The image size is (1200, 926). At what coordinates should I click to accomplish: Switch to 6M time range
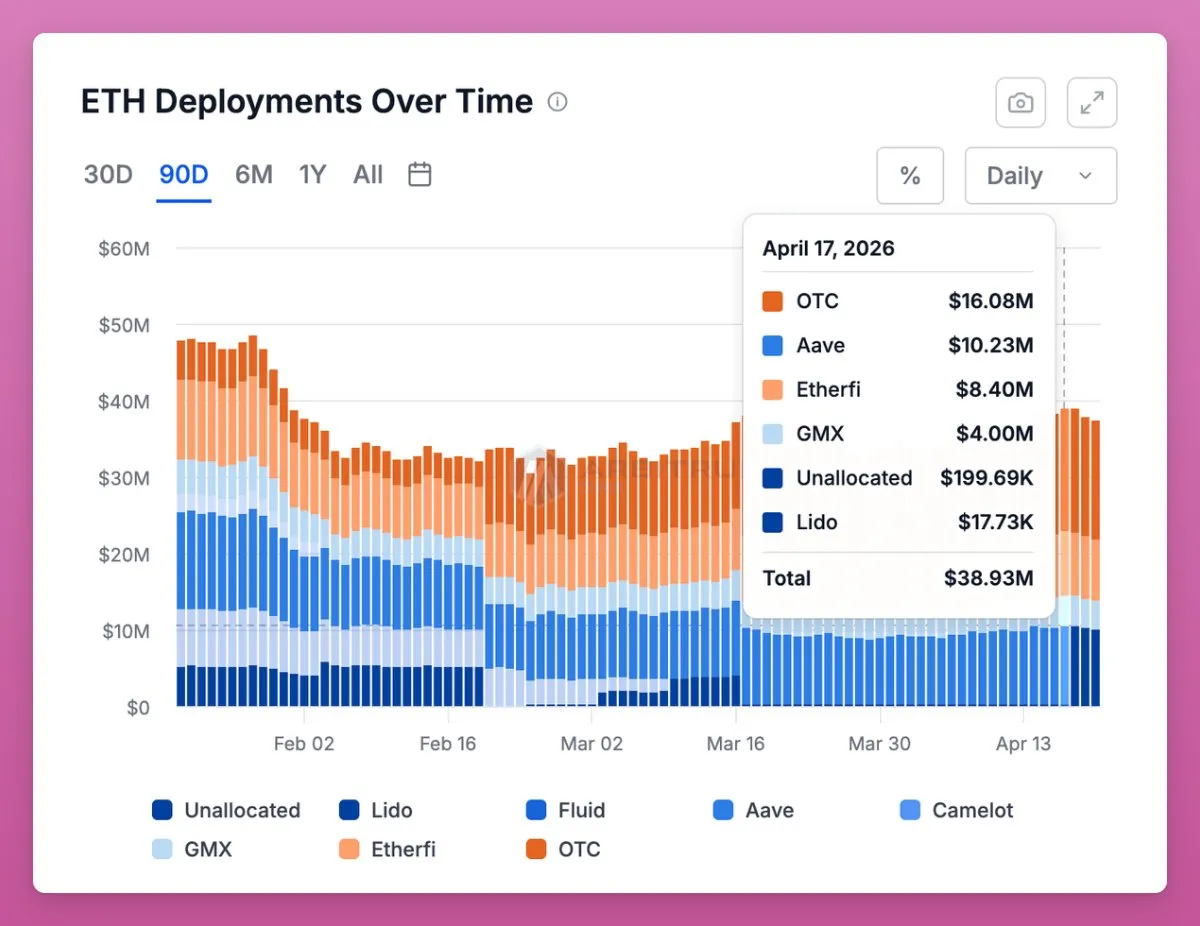click(x=254, y=175)
